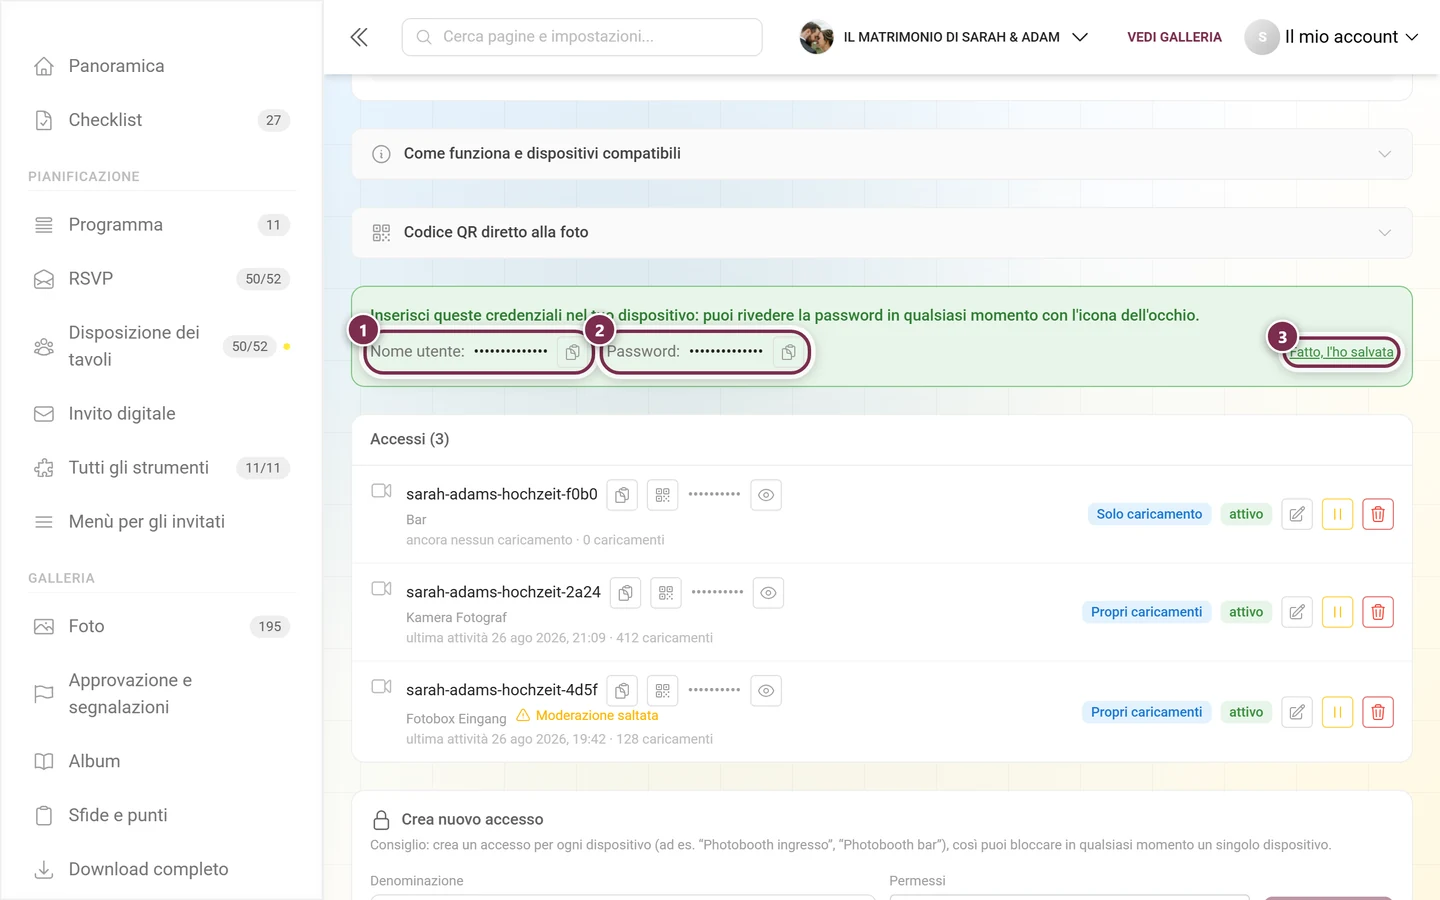Edit the Kamera Fotograf access
Image resolution: width=1440 pixels, height=900 pixels.
[x=1297, y=612]
